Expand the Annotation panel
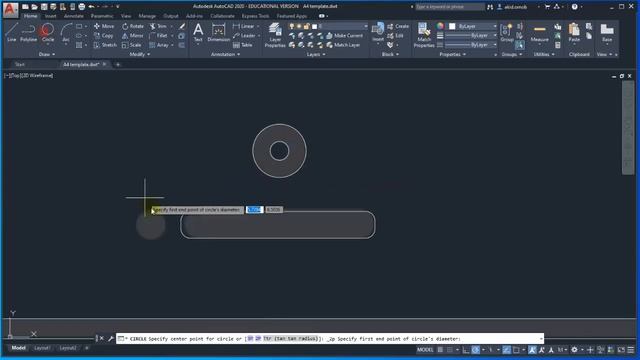This screenshot has height=360, width=640. pyautogui.click(x=225, y=54)
